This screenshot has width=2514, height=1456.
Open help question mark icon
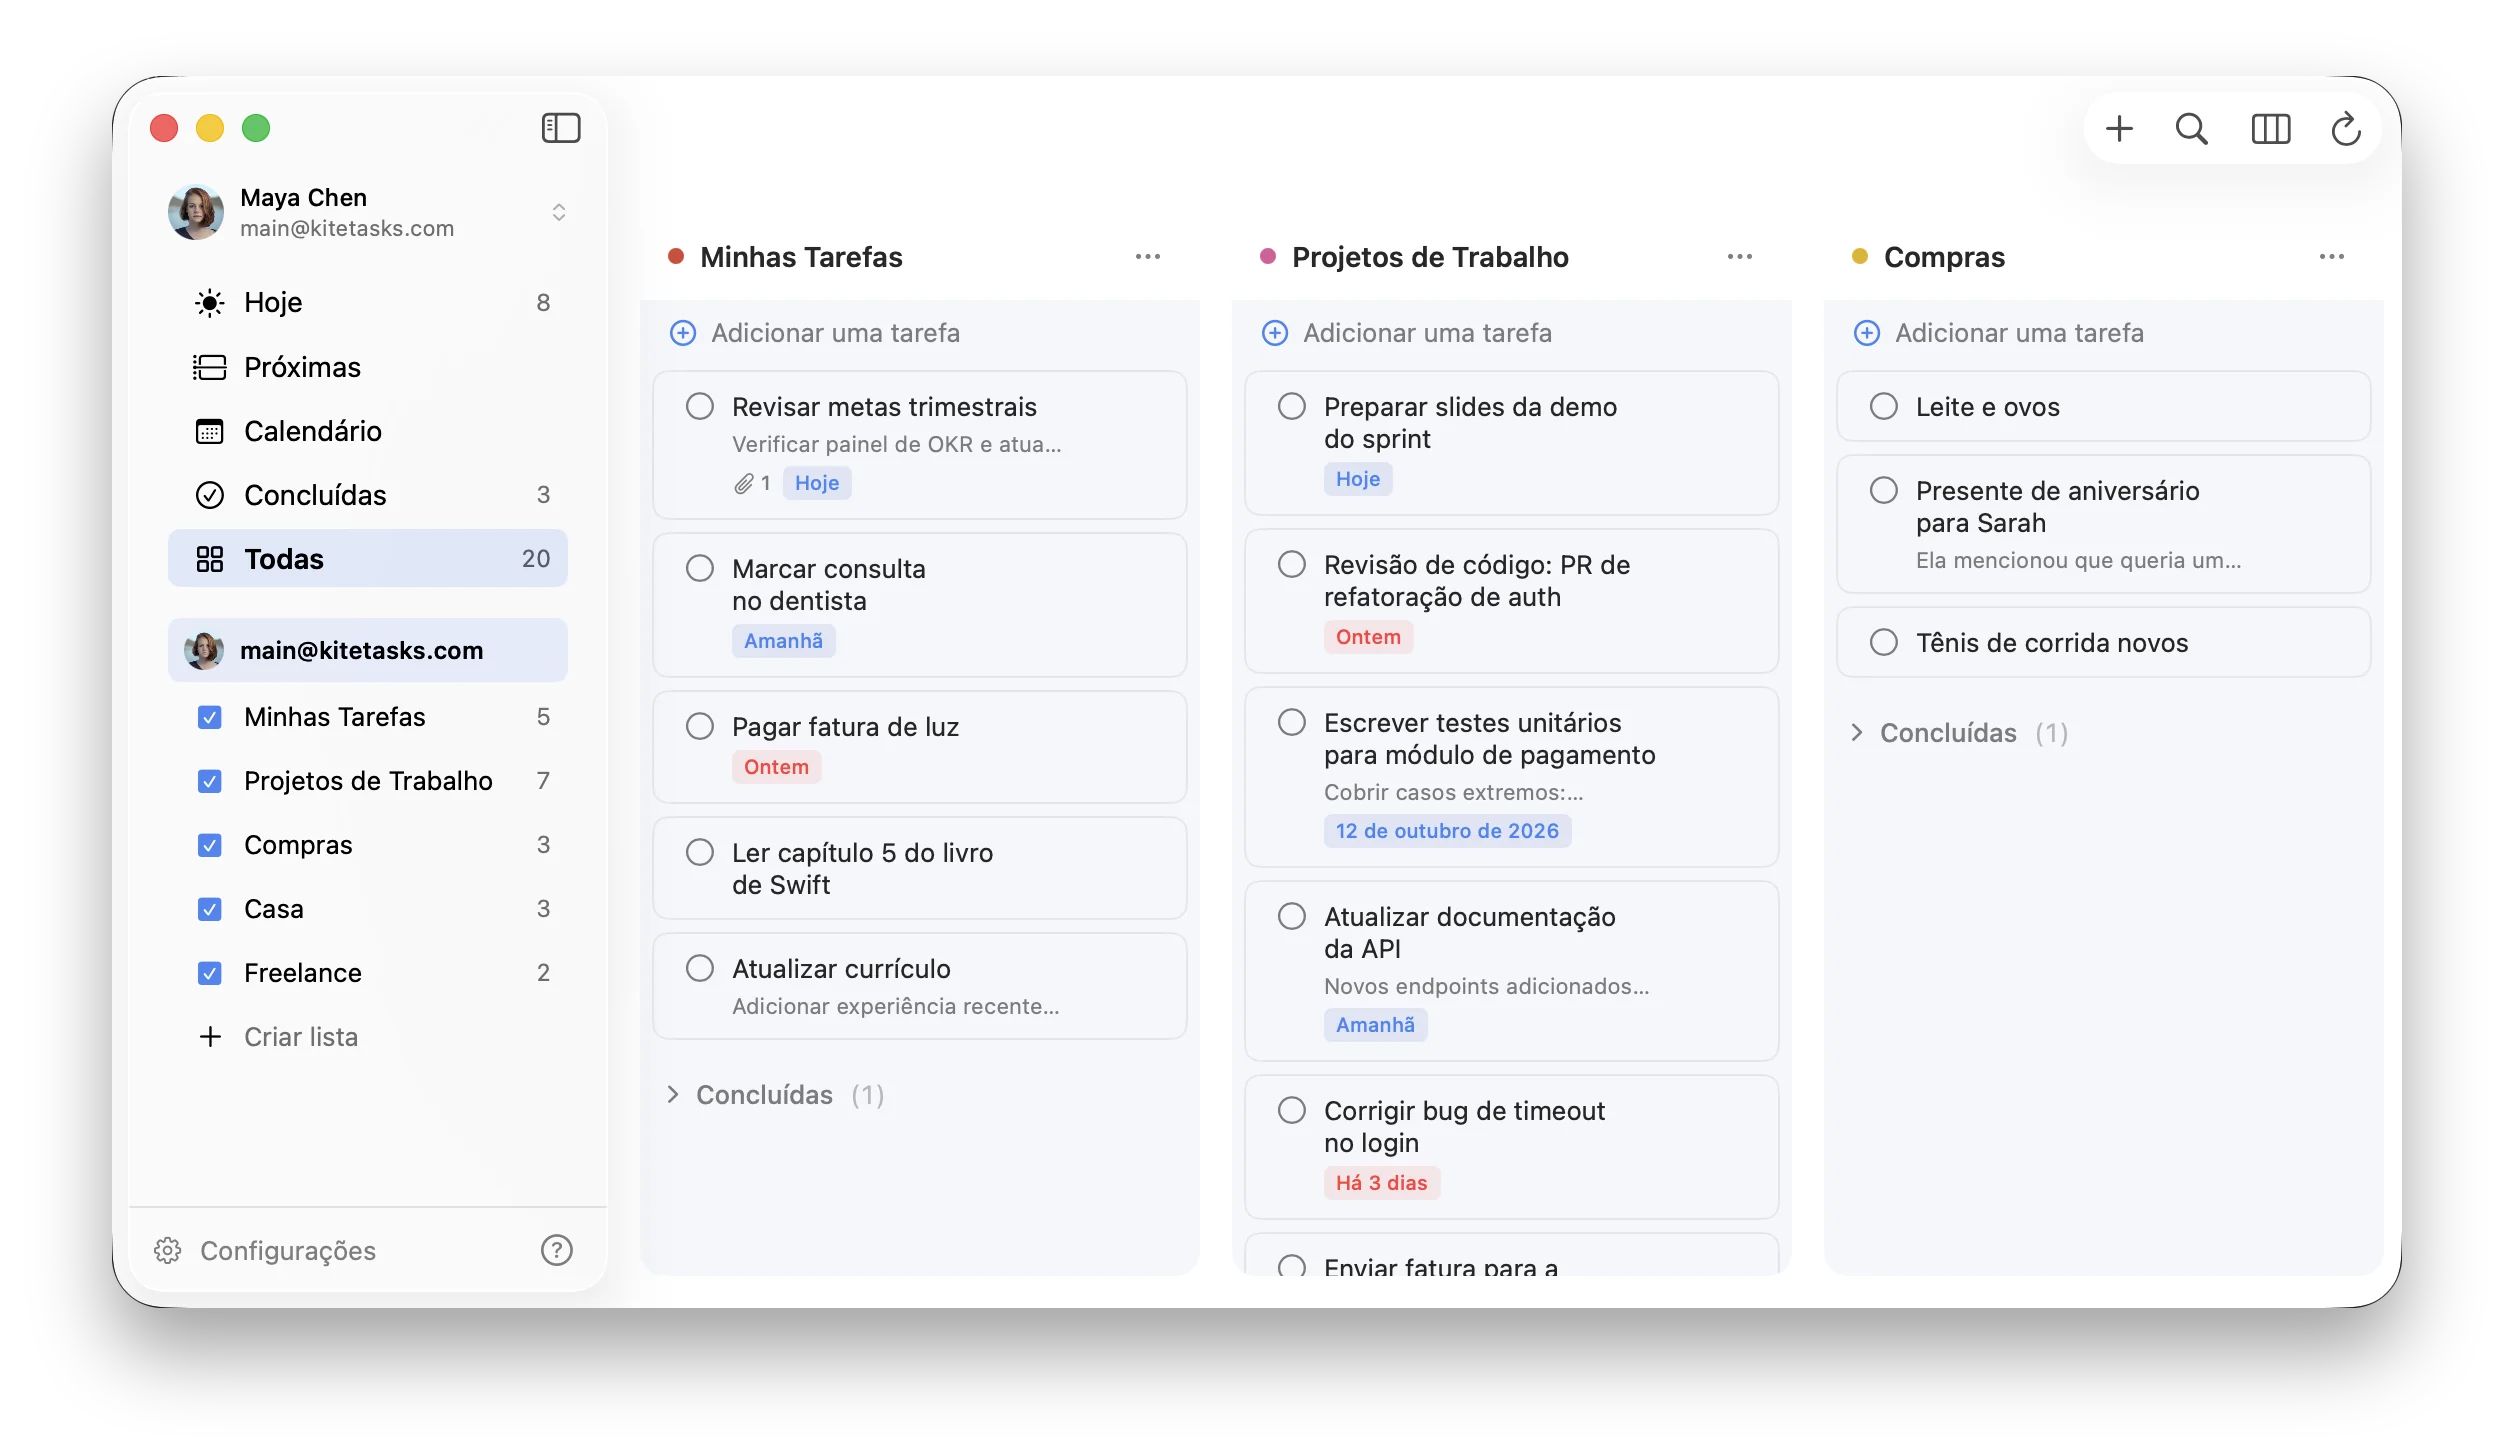(x=557, y=1250)
